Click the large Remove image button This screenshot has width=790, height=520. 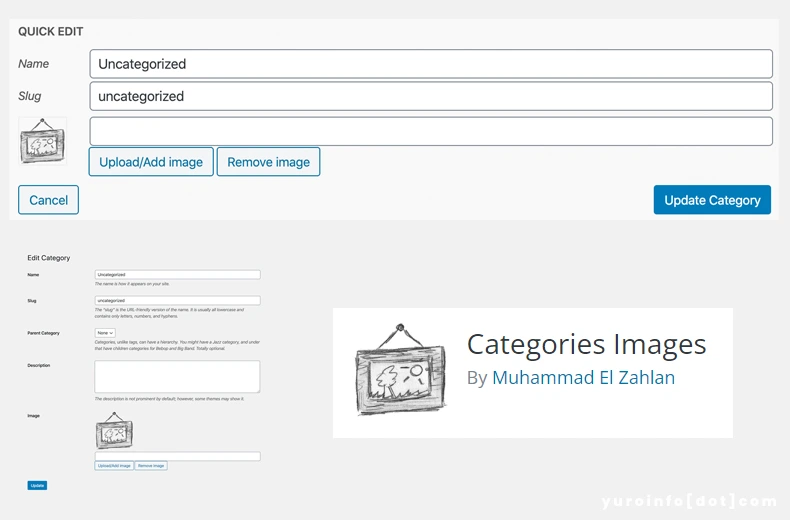(269, 162)
